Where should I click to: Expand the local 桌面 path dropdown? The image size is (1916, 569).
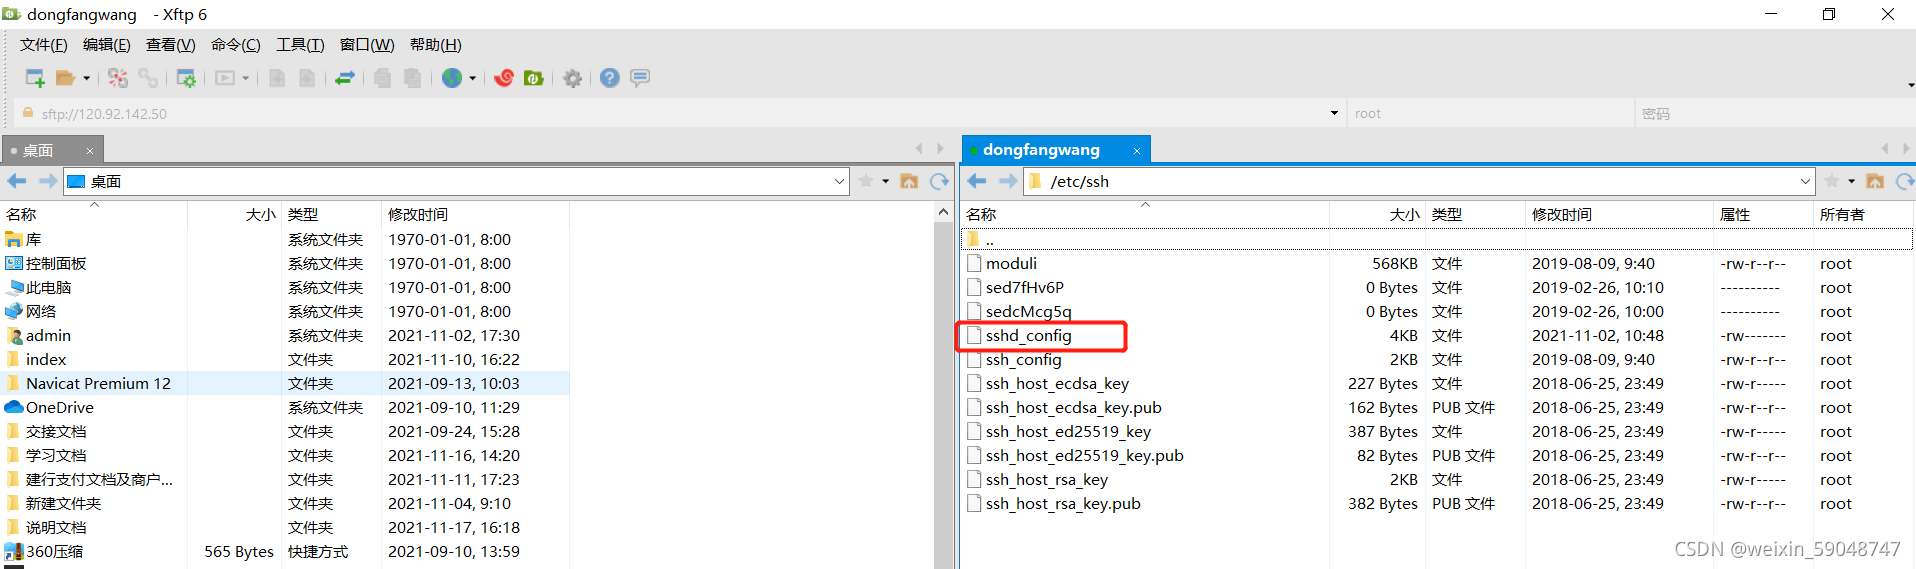point(839,181)
